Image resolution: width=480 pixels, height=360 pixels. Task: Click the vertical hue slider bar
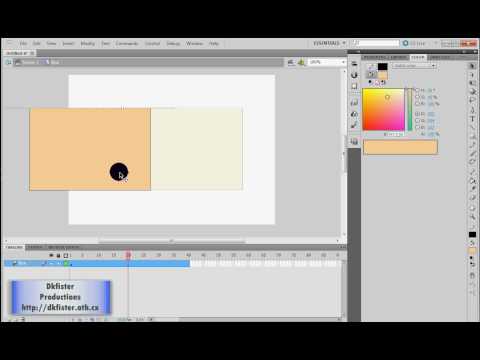pyautogui.click(x=410, y=109)
